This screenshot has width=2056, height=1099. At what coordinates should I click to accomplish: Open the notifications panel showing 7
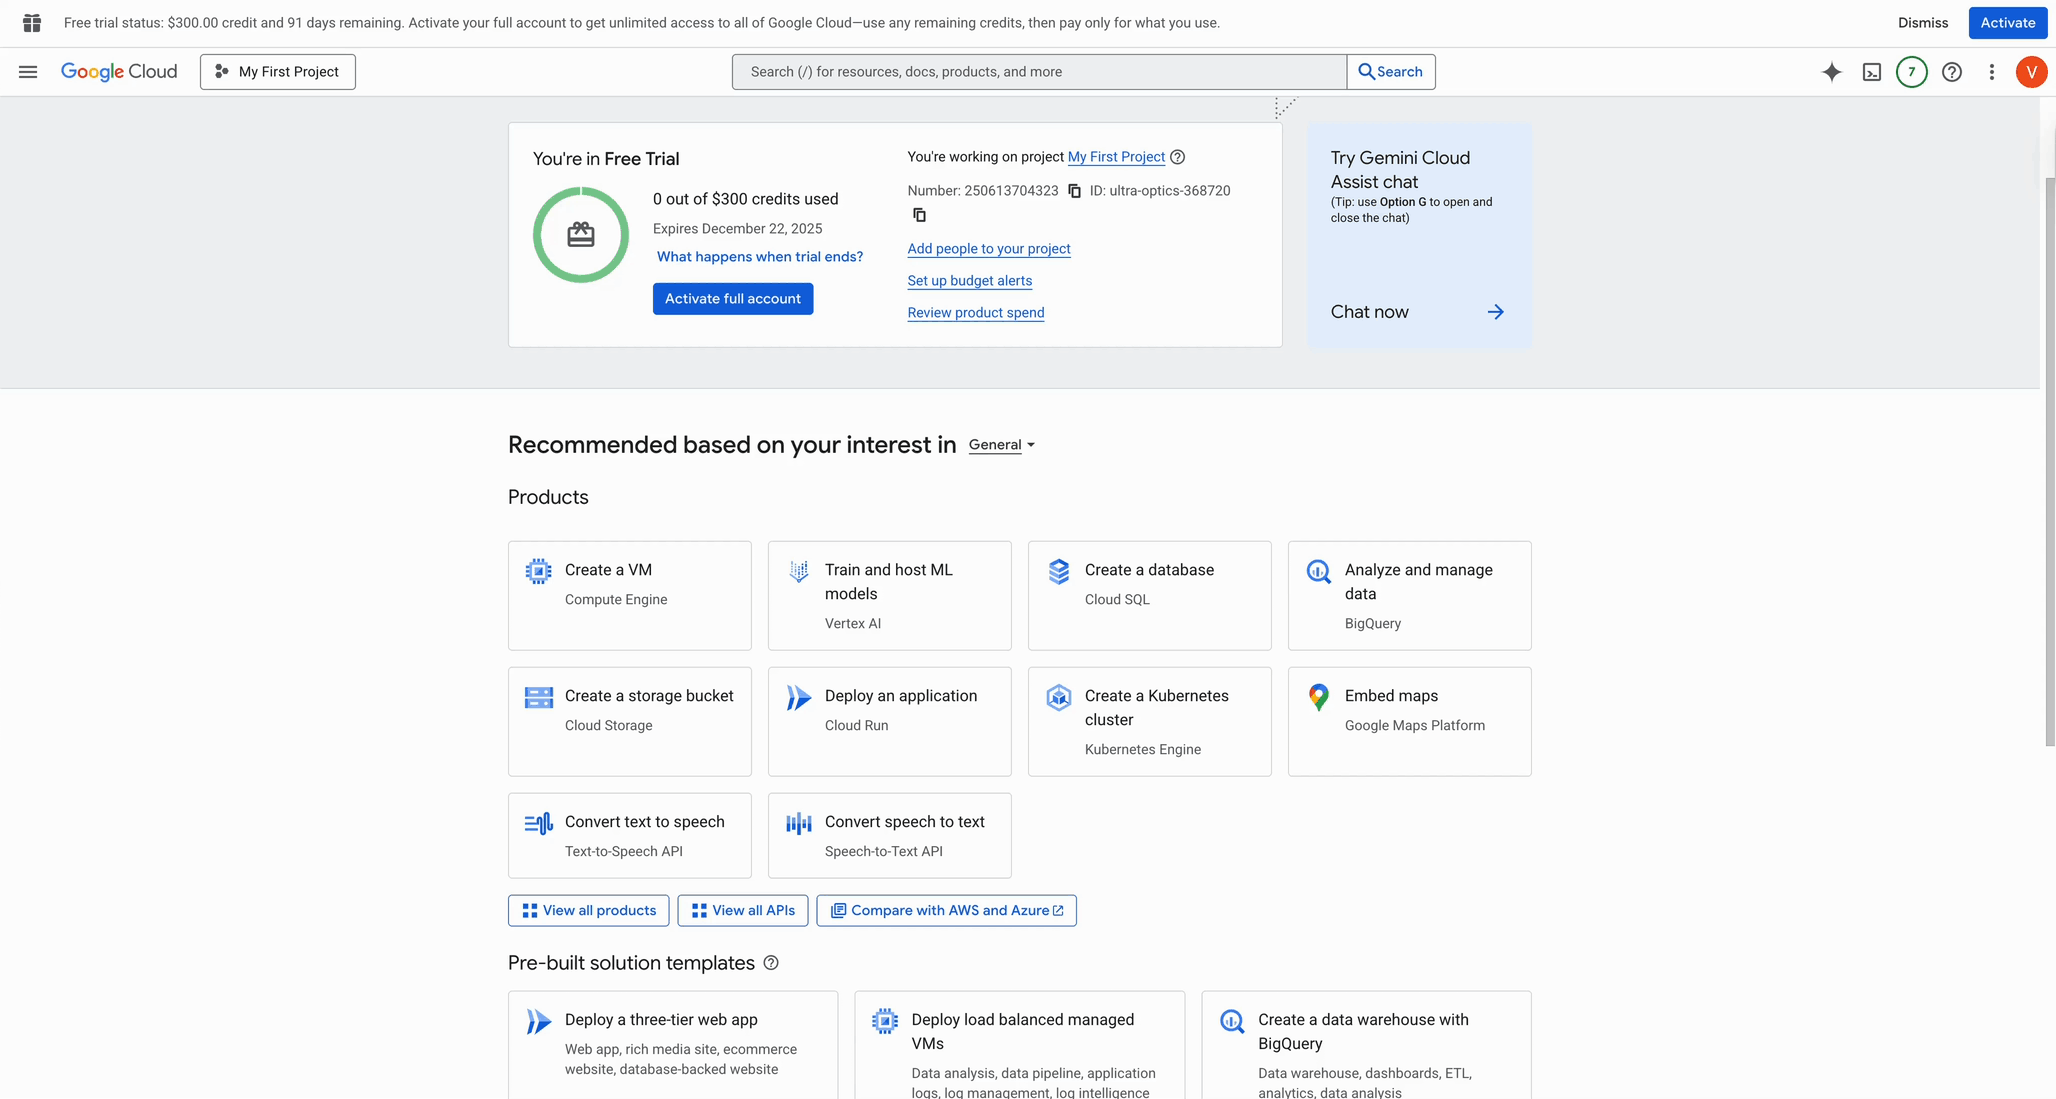pos(1911,71)
